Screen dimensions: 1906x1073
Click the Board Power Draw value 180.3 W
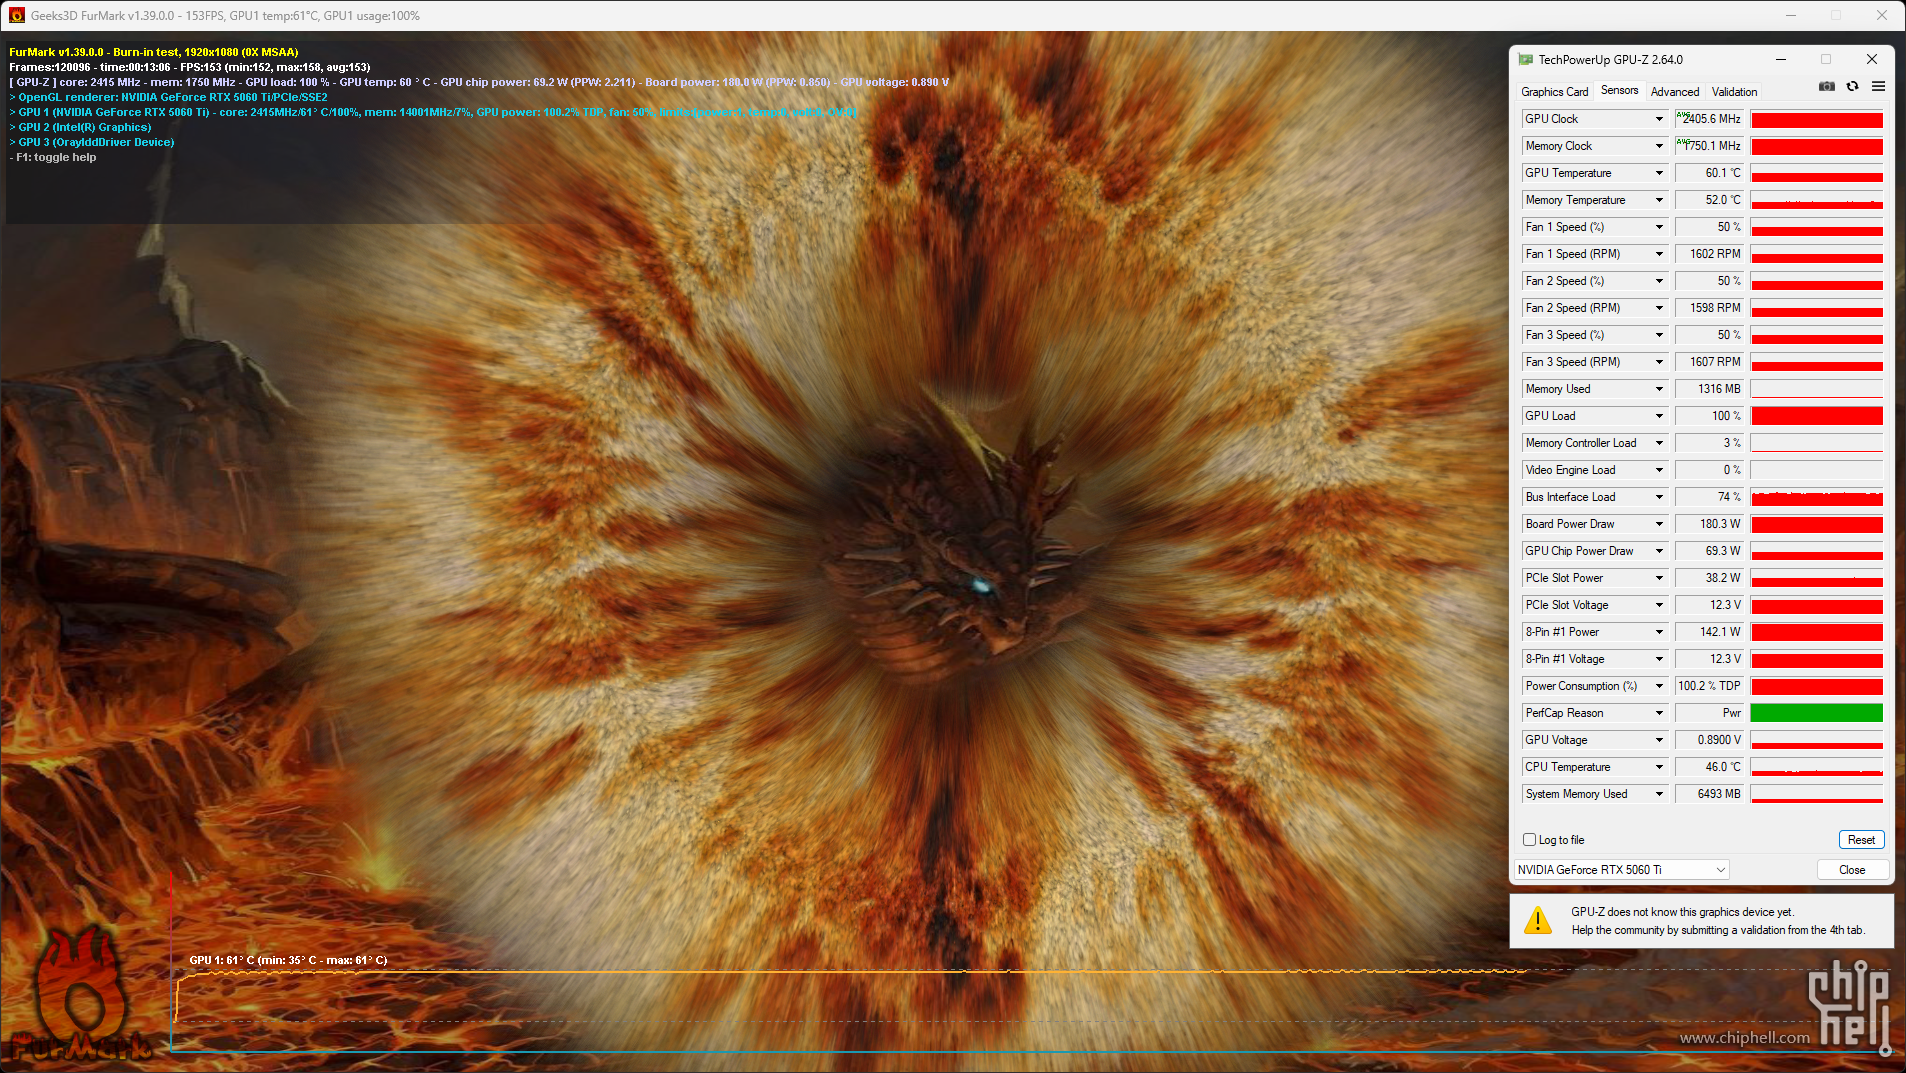pyautogui.click(x=1710, y=524)
